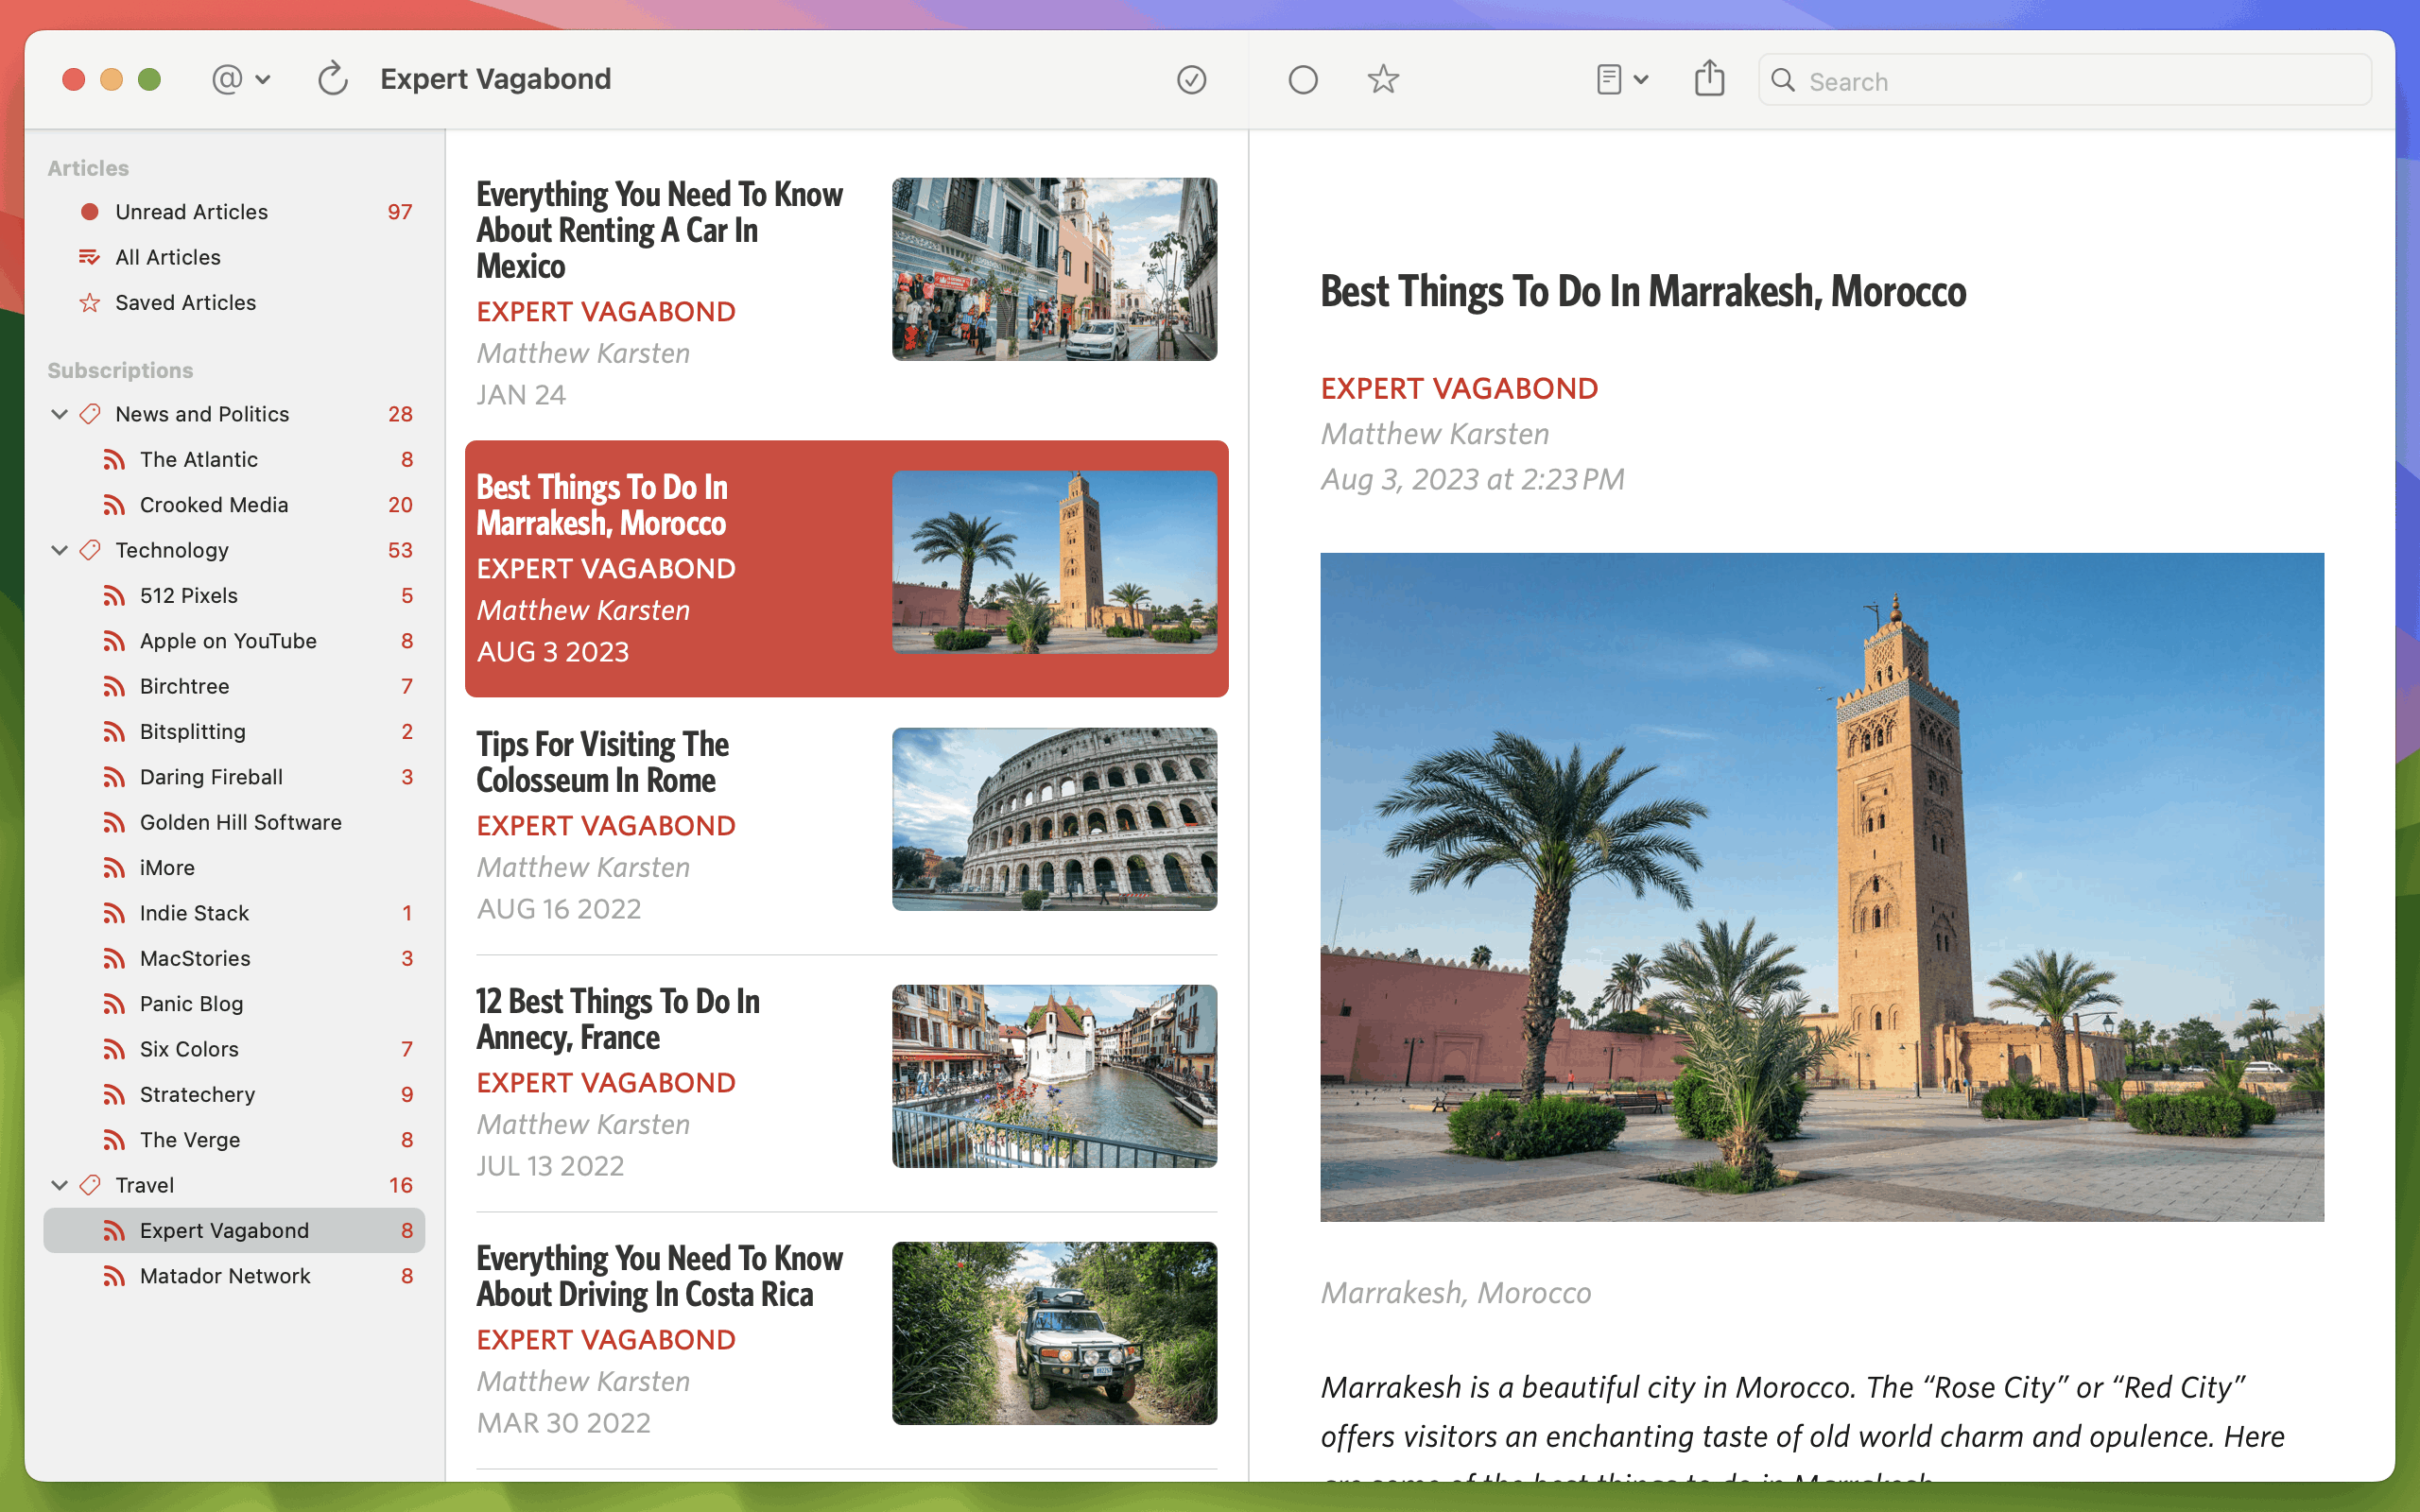Select the Daring Fireball feed label
This screenshot has width=2420, height=1512.
[211, 777]
